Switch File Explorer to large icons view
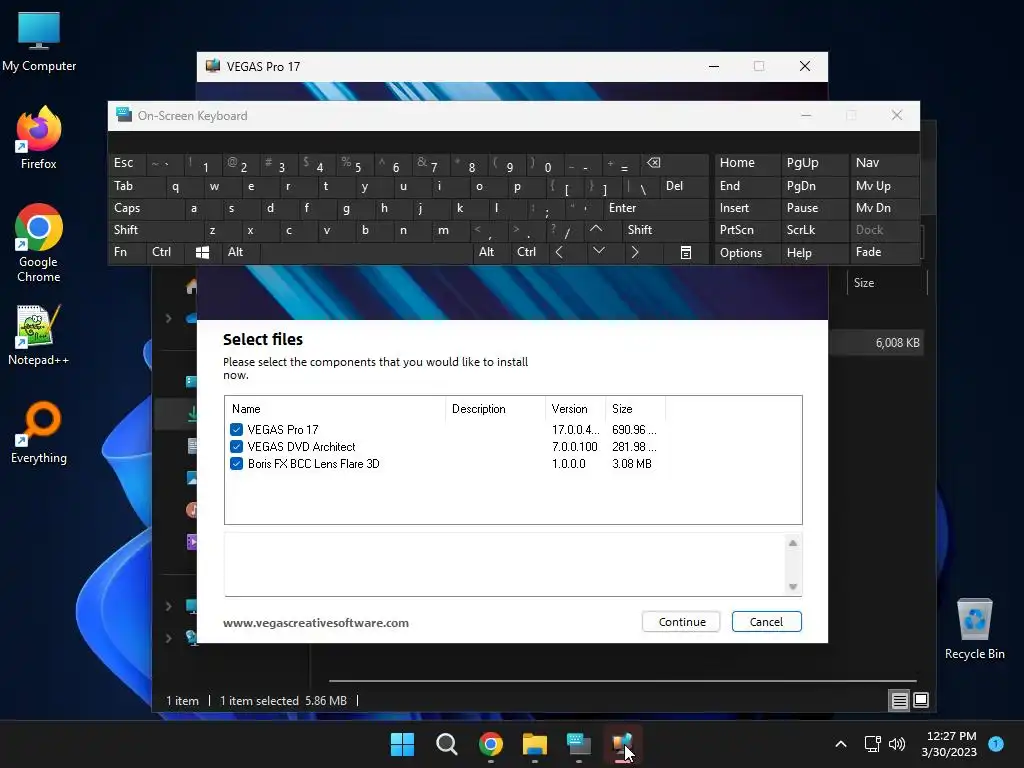 (x=921, y=701)
